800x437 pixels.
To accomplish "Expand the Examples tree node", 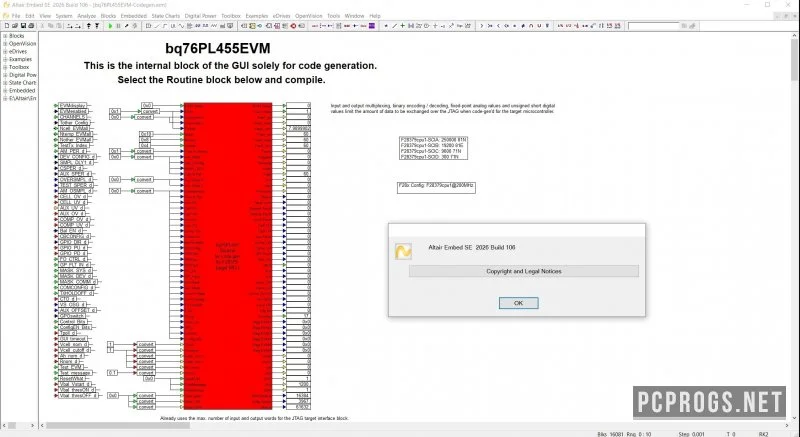I will coord(5,59).
